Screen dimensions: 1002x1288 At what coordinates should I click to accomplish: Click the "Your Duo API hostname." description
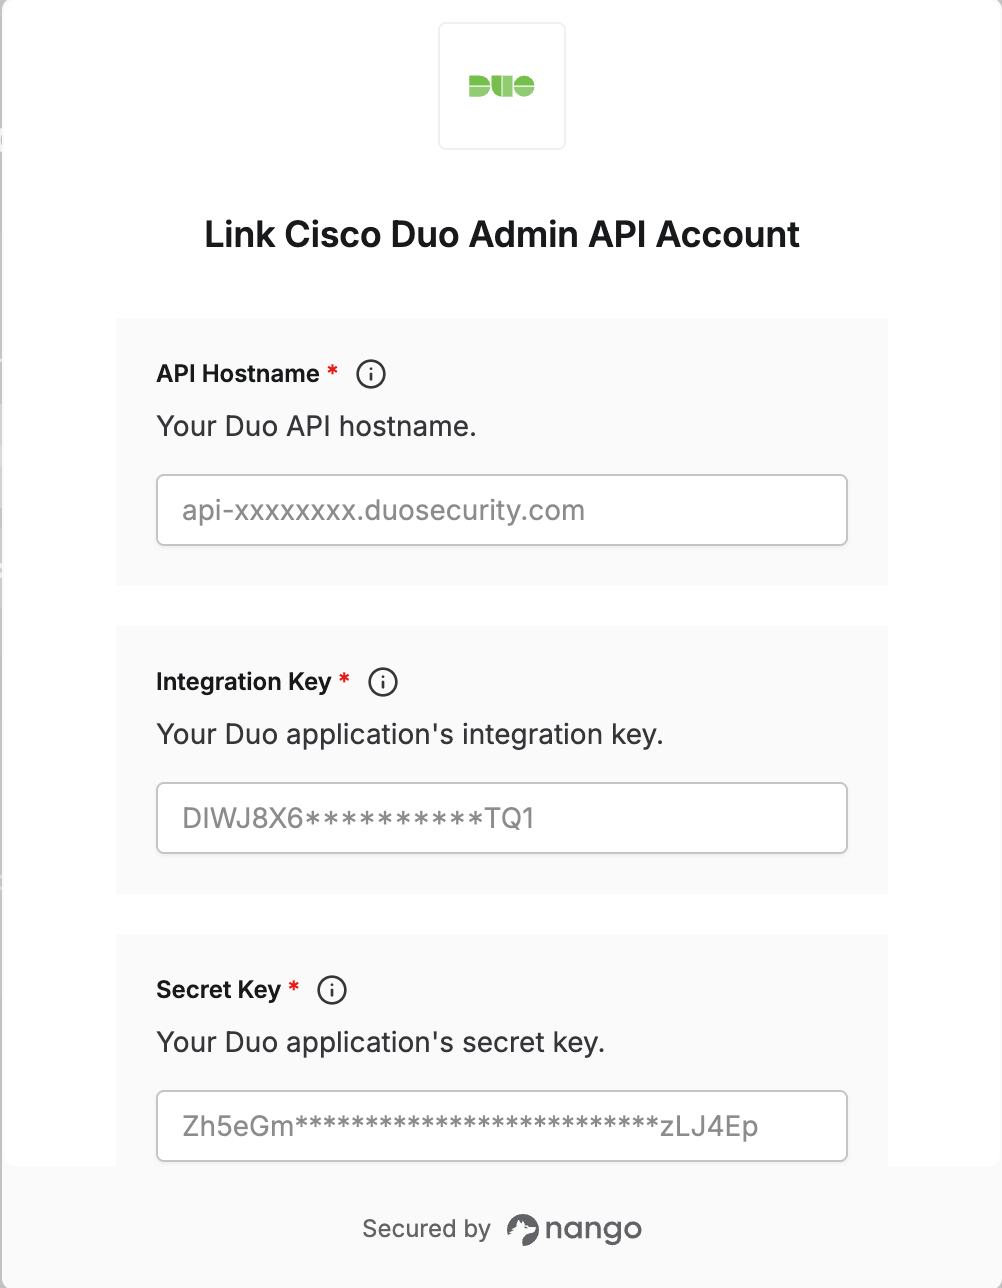(x=316, y=426)
